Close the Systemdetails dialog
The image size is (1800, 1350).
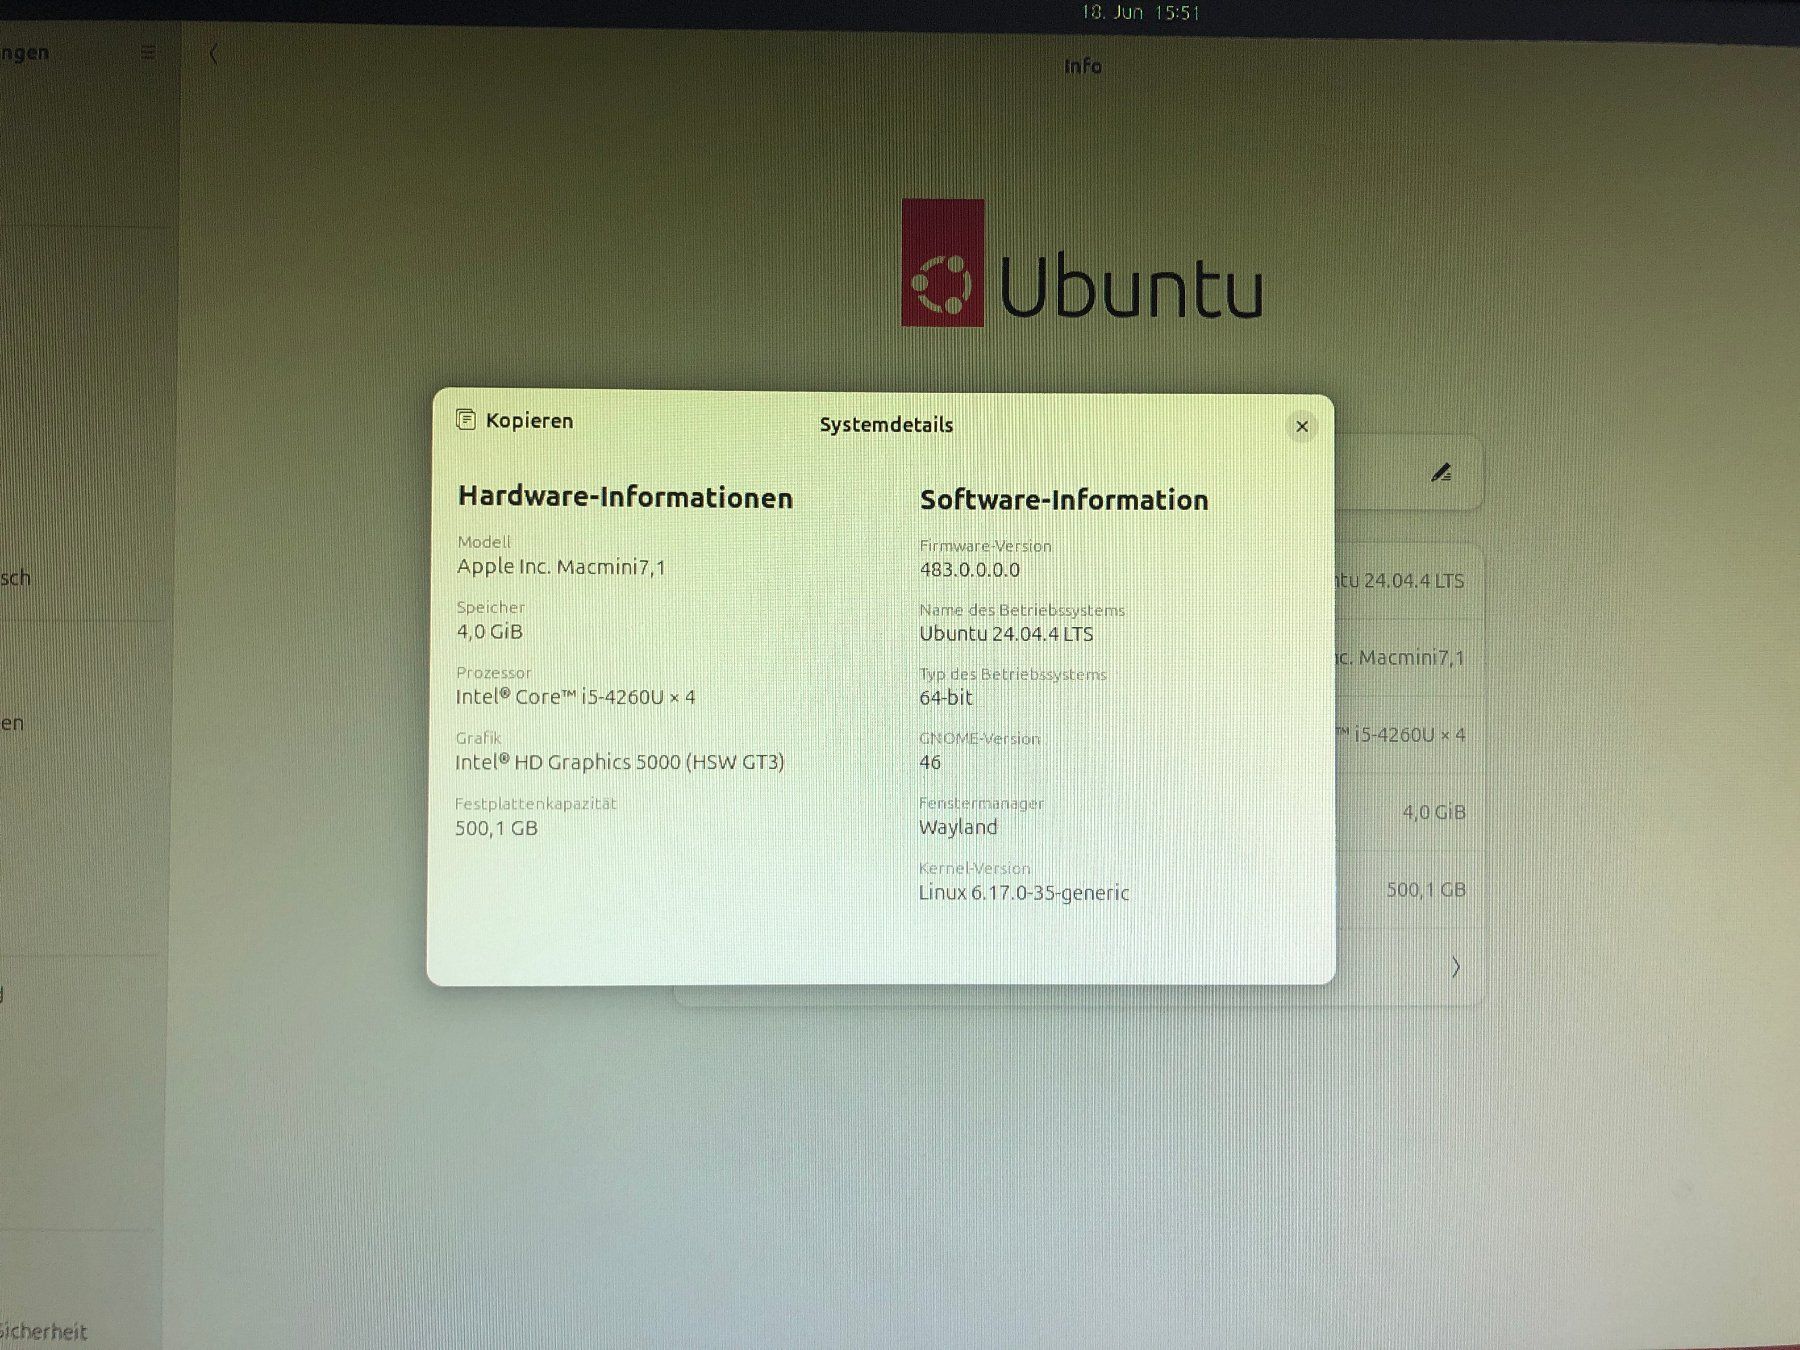pyautogui.click(x=1301, y=427)
